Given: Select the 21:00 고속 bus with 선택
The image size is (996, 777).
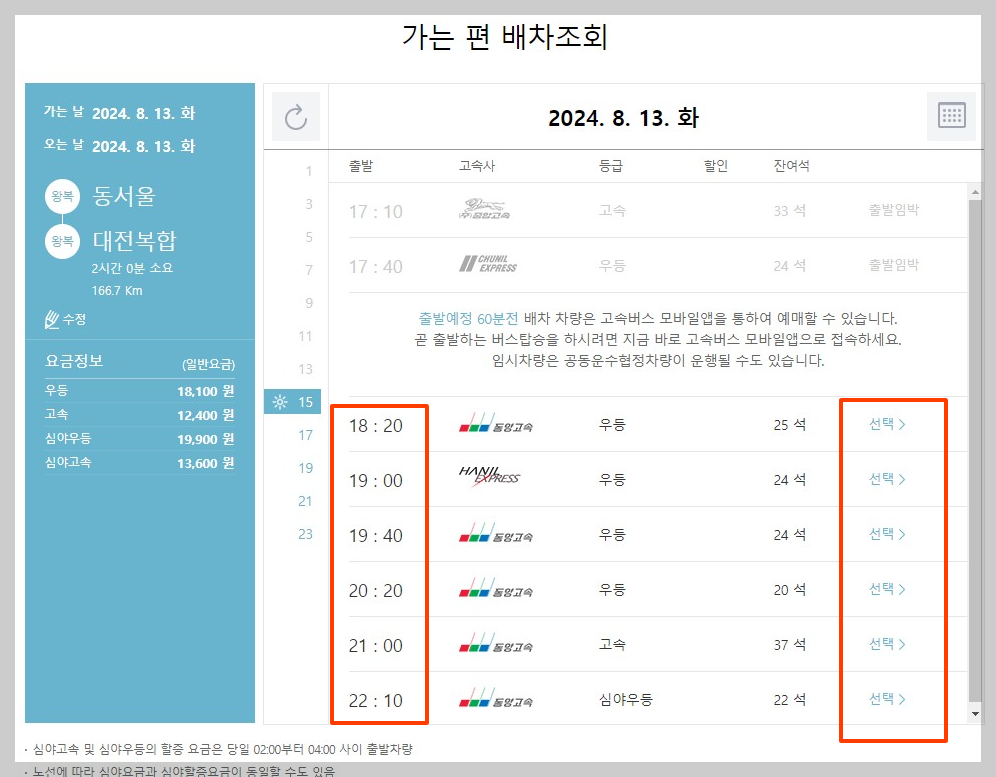Looking at the screenshot, I should point(887,644).
